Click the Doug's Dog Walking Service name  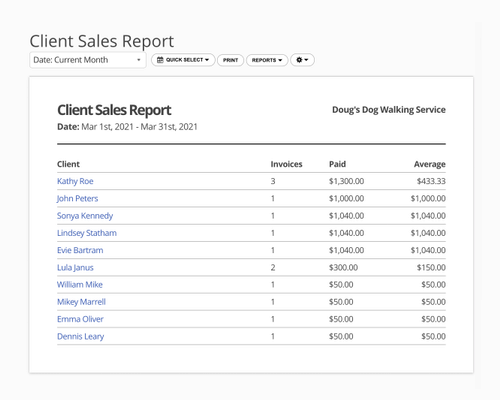coord(389,110)
